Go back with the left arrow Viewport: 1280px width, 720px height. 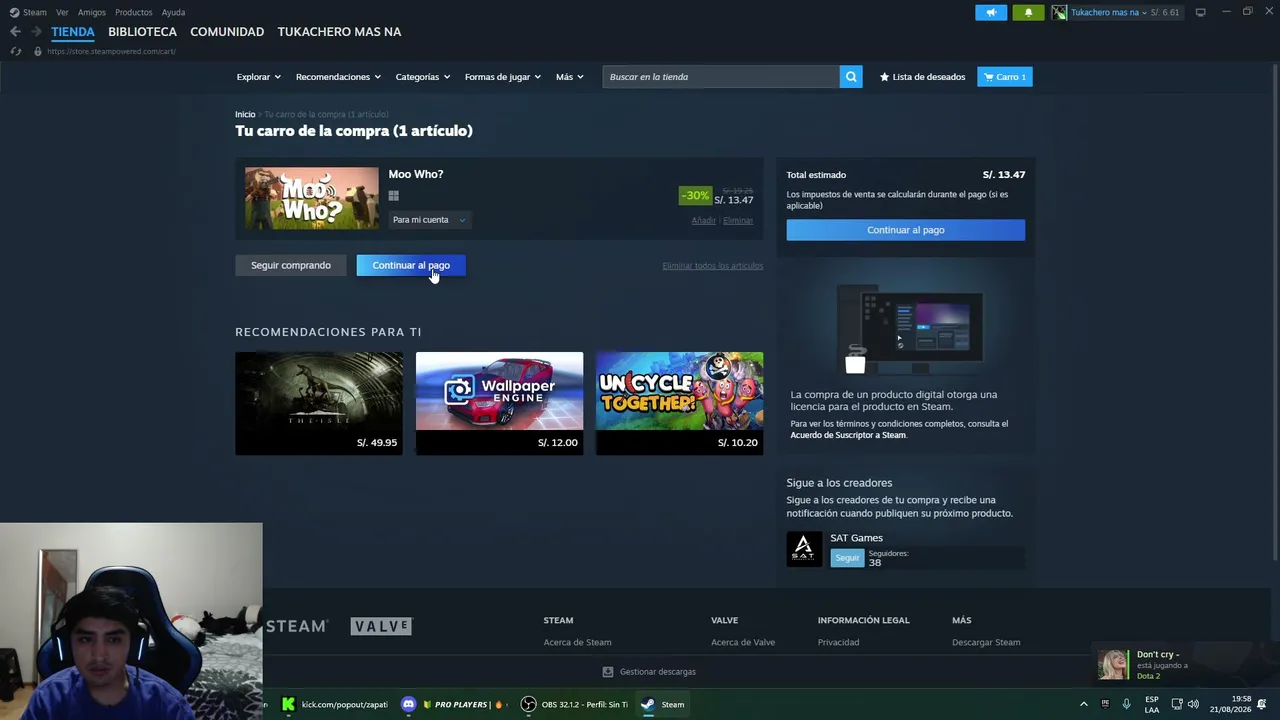15,32
